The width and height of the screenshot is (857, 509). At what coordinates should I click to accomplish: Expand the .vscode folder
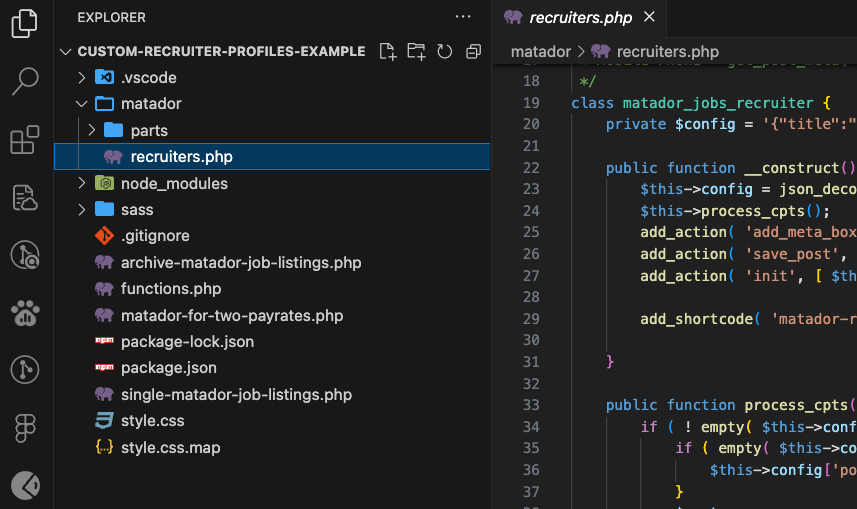pyautogui.click(x=81, y=78)
